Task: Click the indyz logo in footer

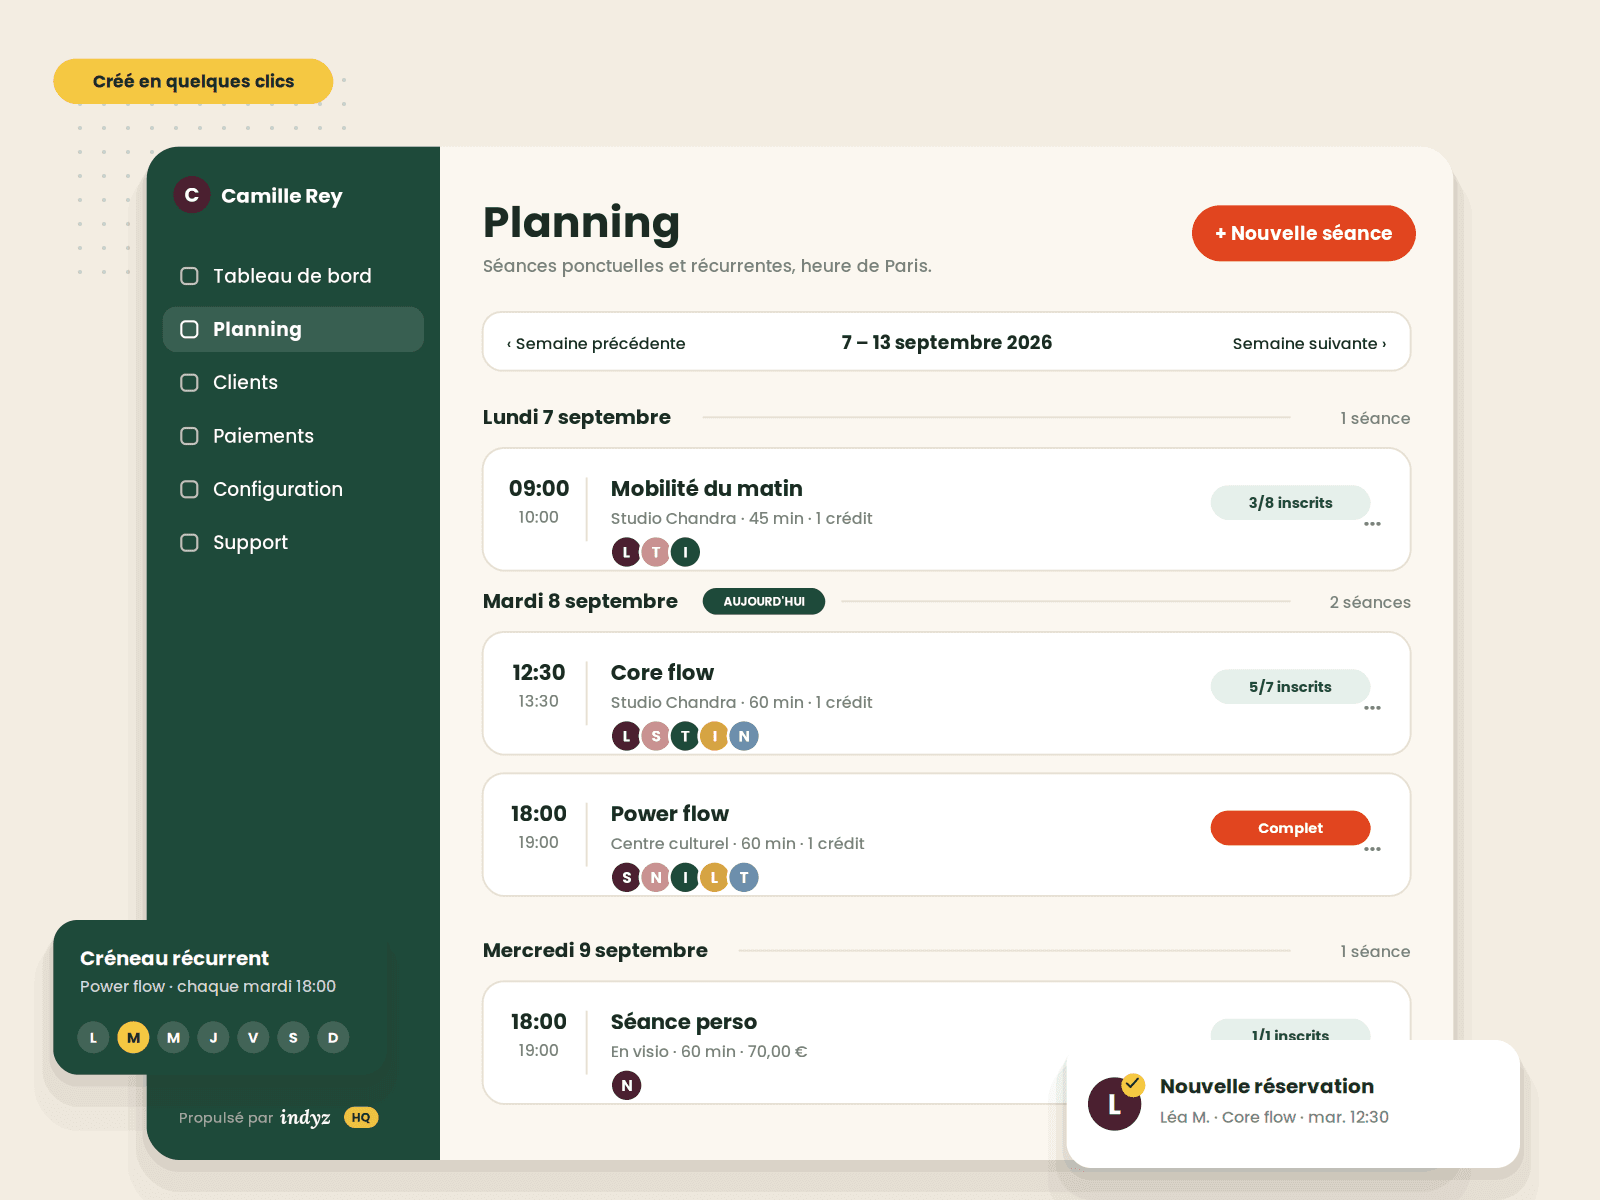Action: pos(305,1117)
